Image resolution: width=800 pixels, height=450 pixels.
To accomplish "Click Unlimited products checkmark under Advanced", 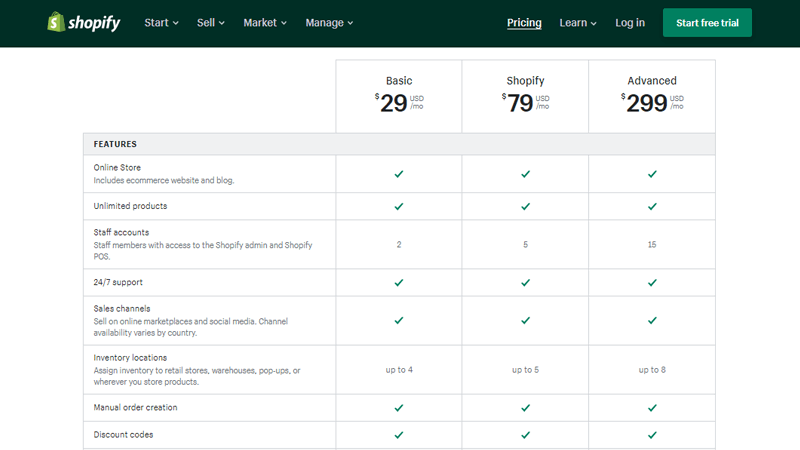I will 652,206.
